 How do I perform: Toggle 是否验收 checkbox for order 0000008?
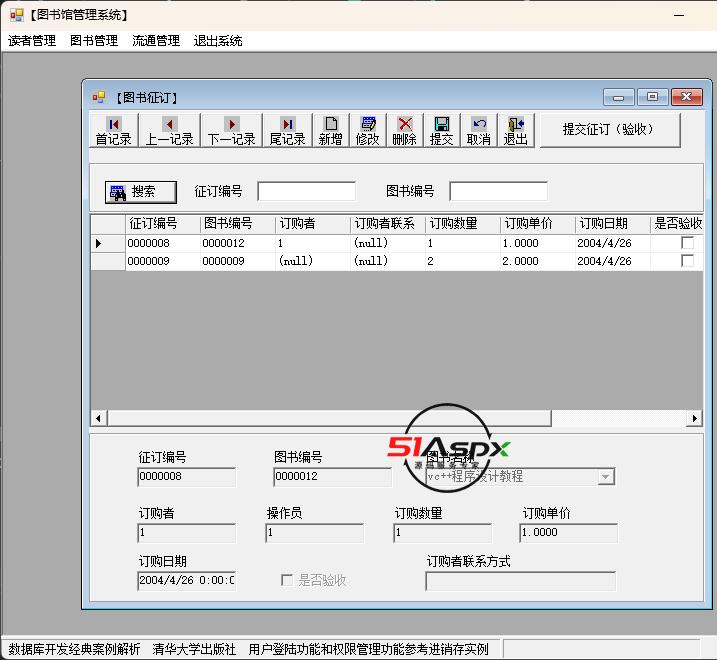tap(687, 243)
